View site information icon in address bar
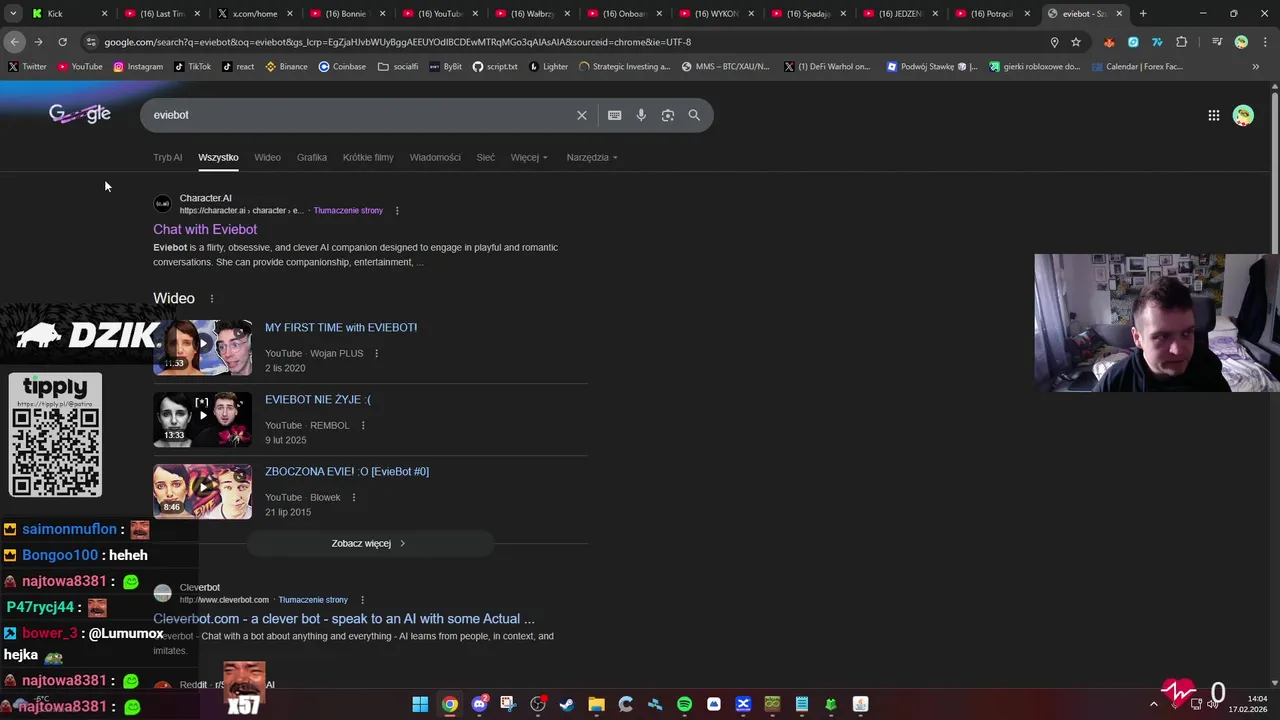1280x720 pixels. click(x=91, y=42)
